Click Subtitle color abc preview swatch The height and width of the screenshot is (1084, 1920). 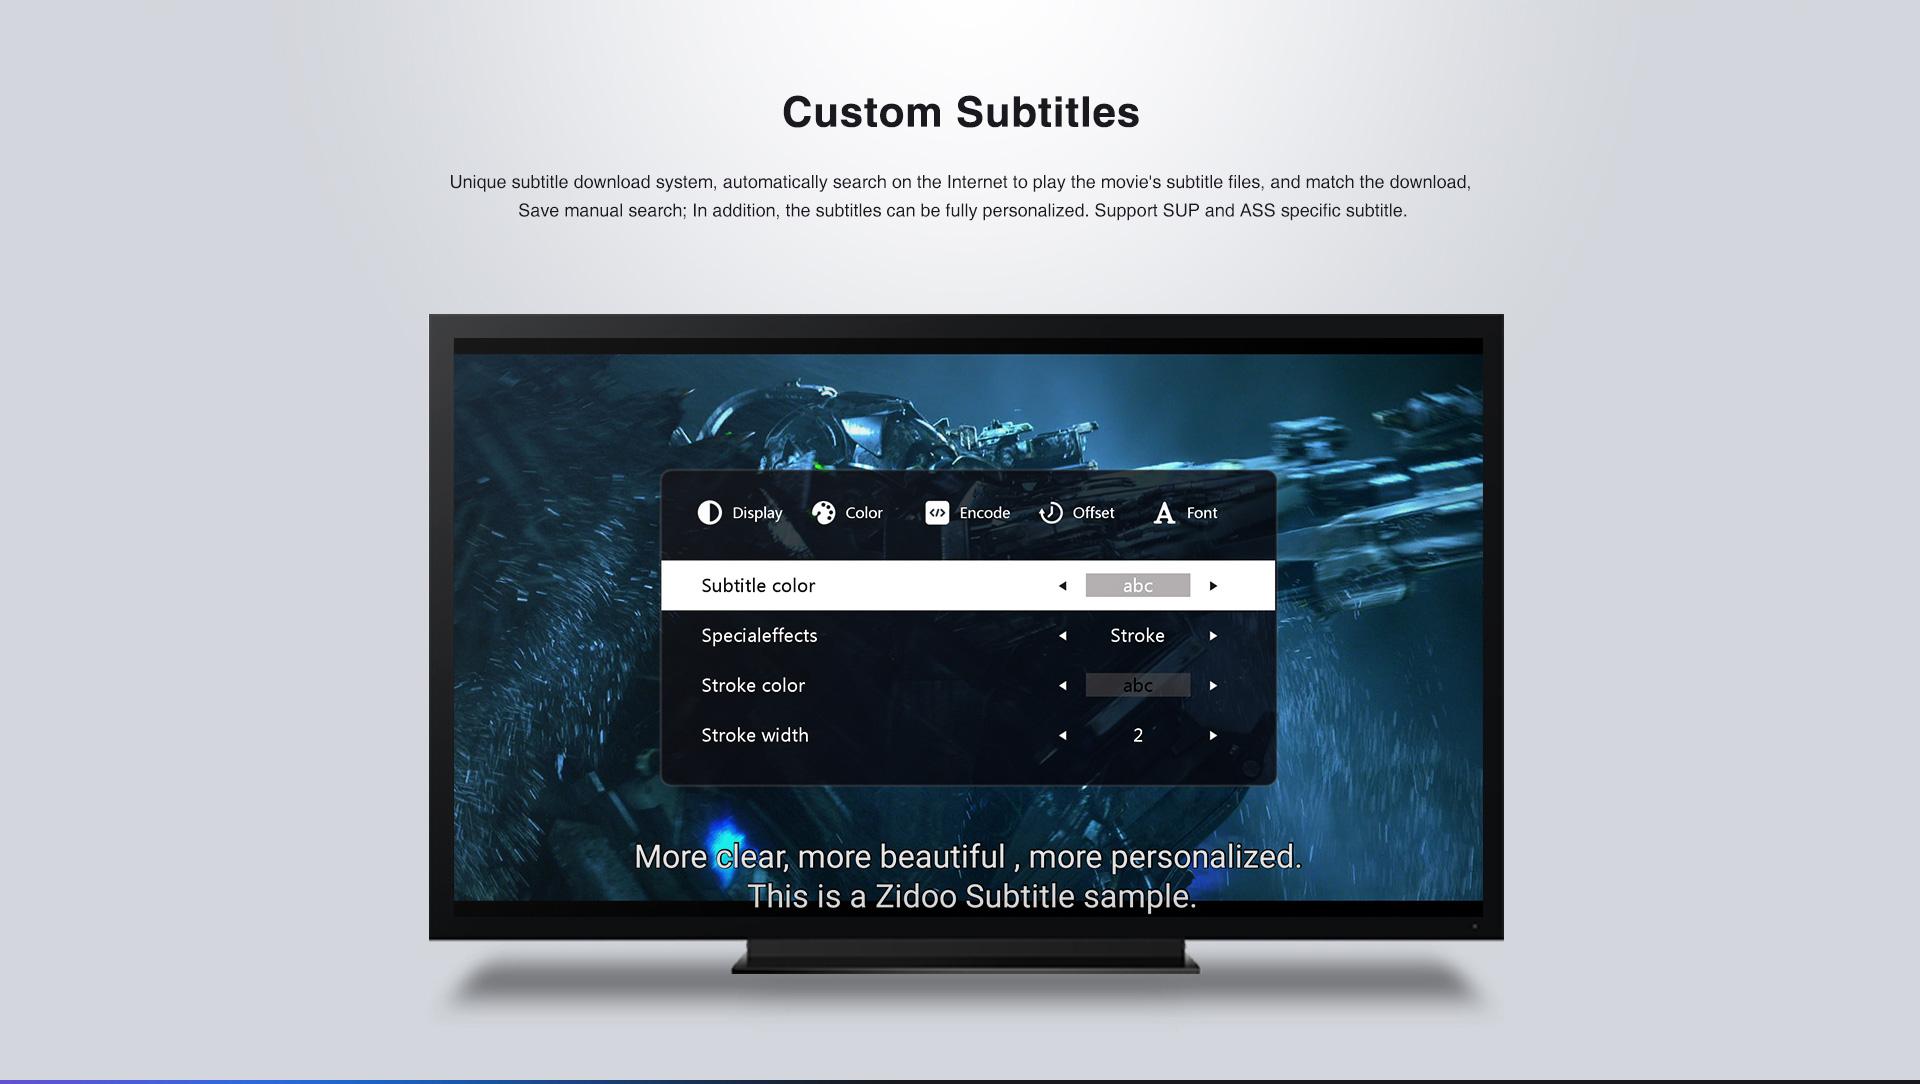point(1137,584)
